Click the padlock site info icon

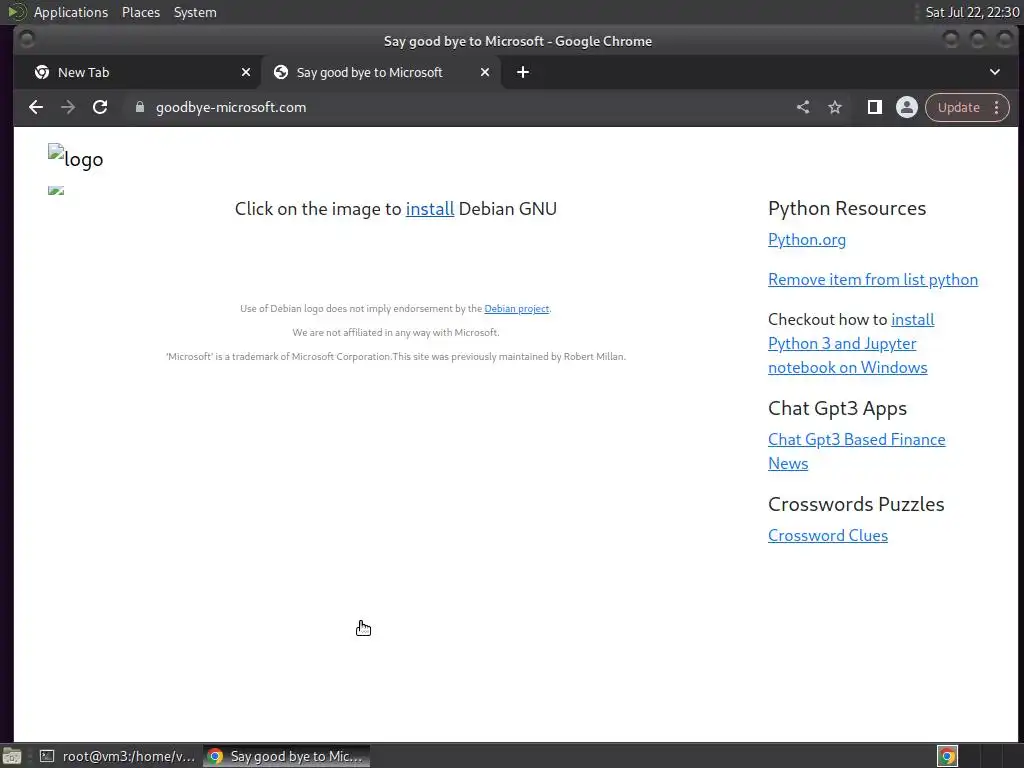[139, 107]
